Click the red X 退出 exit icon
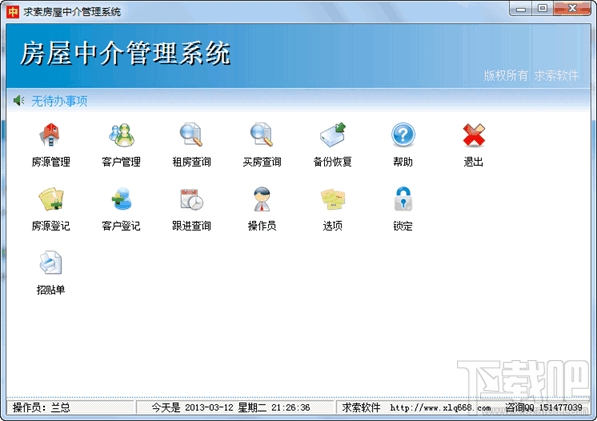 pos(474,135)
